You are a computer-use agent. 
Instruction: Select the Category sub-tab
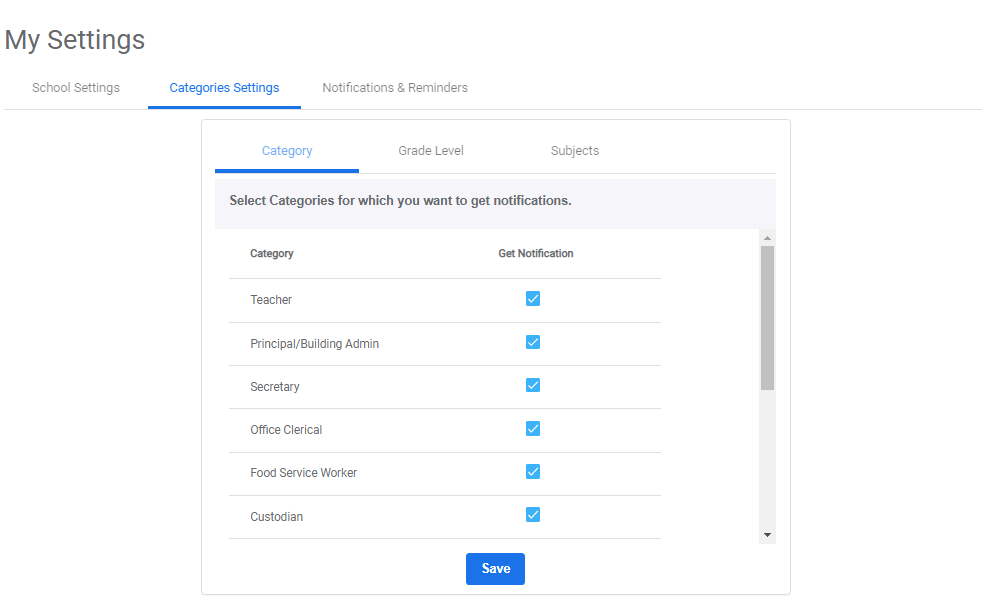287,151
